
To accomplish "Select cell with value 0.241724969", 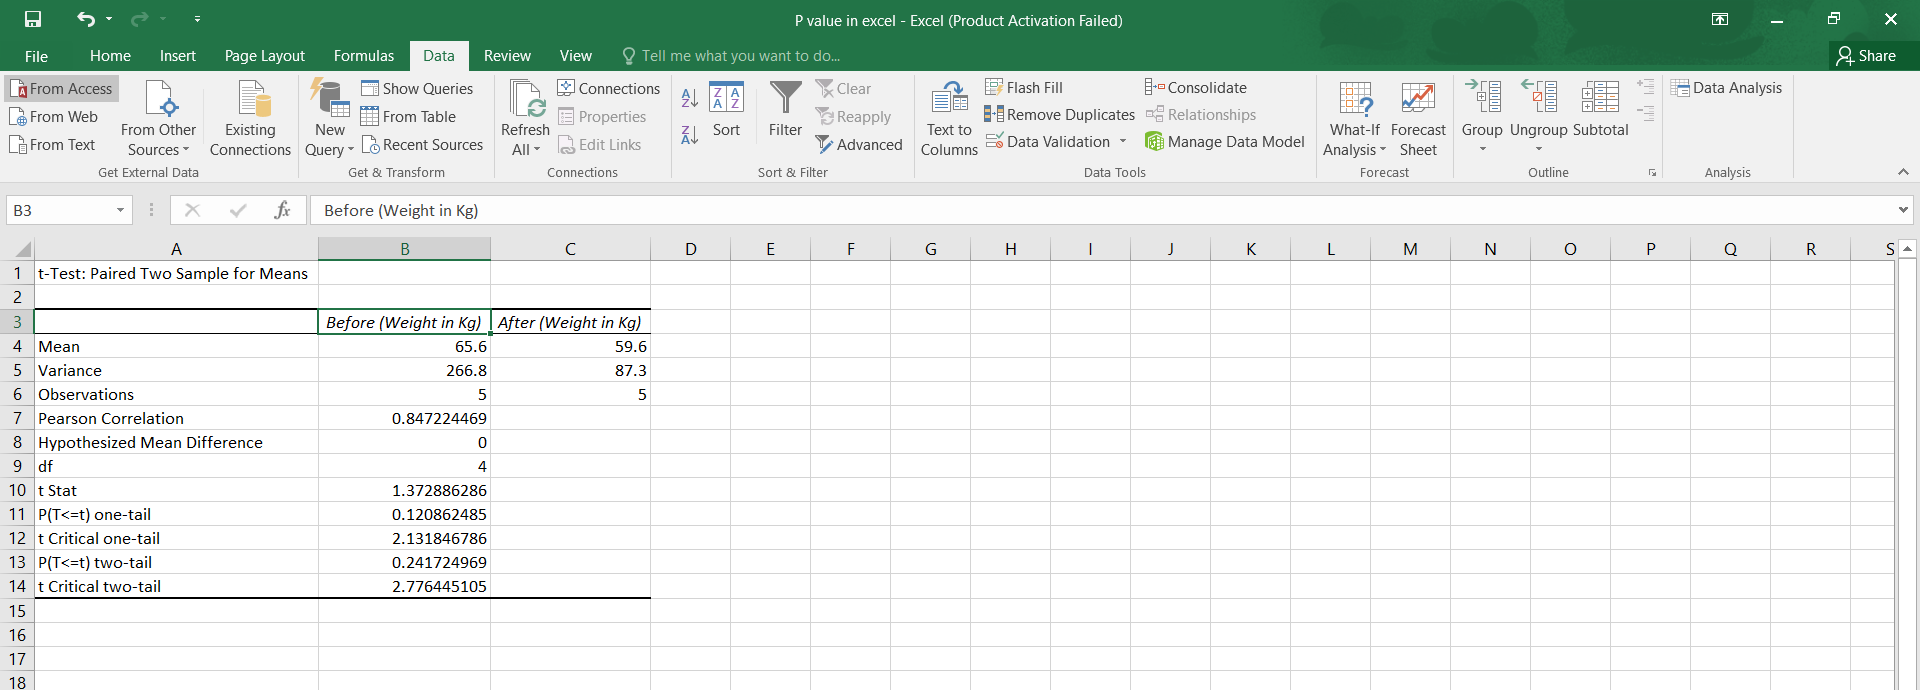I will (404, 562).
